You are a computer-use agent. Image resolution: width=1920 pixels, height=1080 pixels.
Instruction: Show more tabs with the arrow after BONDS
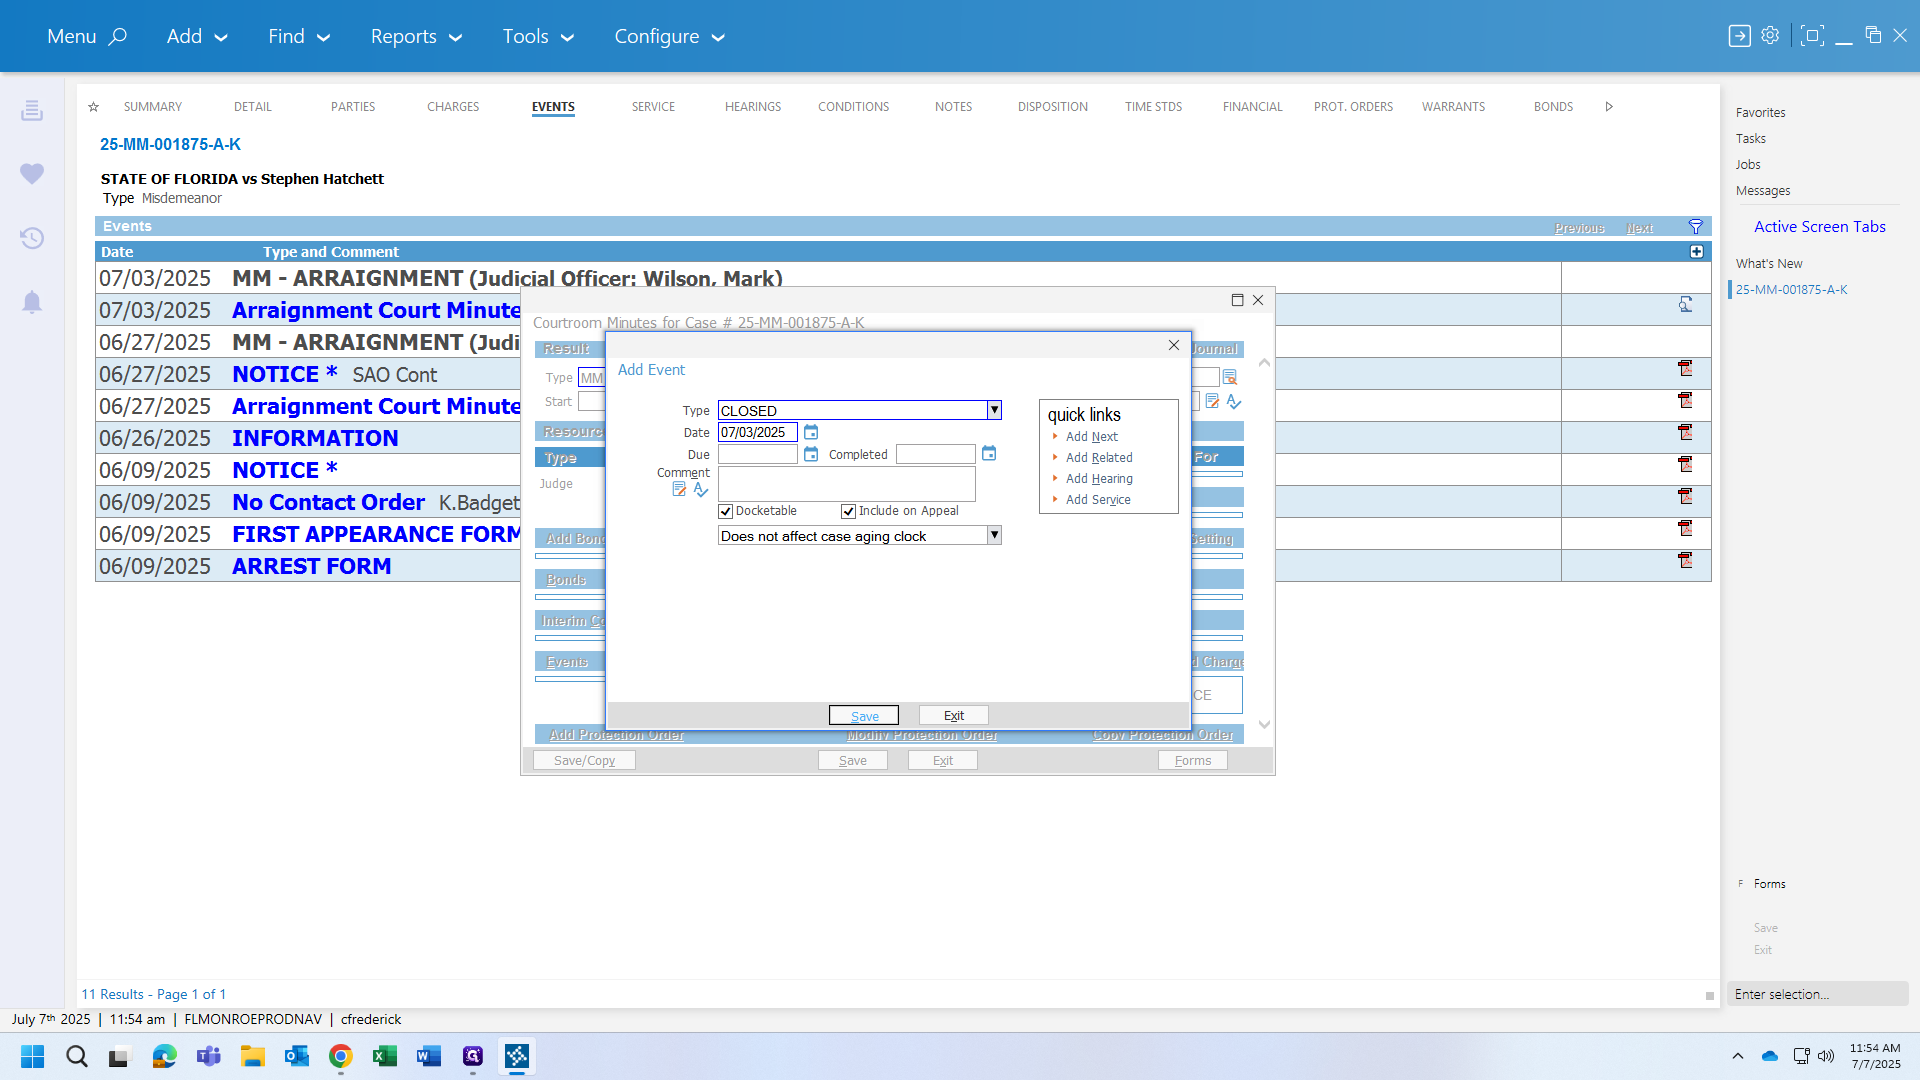[x=1609, y=107]
